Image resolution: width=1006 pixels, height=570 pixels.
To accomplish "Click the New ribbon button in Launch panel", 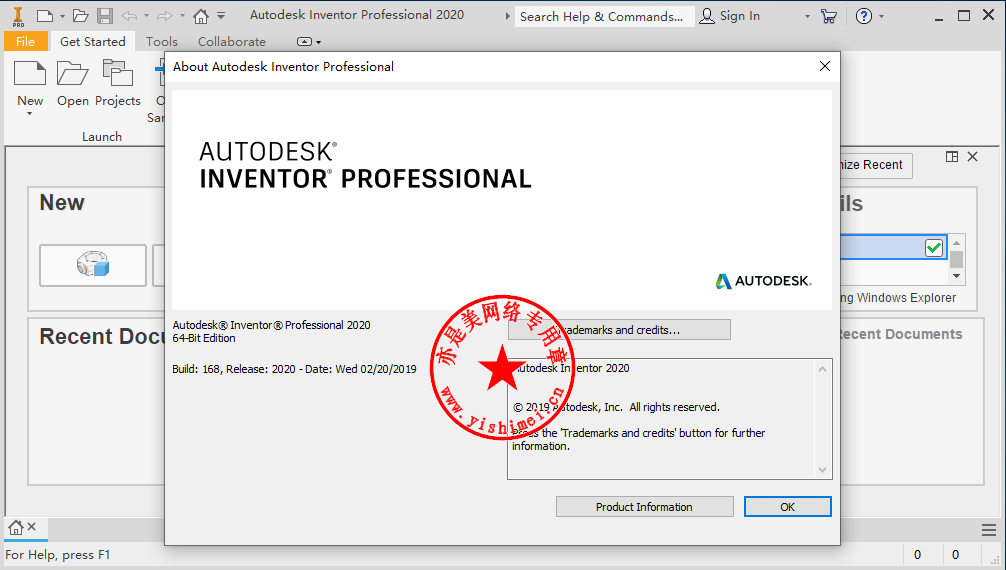I will click(x=30, y=83).
